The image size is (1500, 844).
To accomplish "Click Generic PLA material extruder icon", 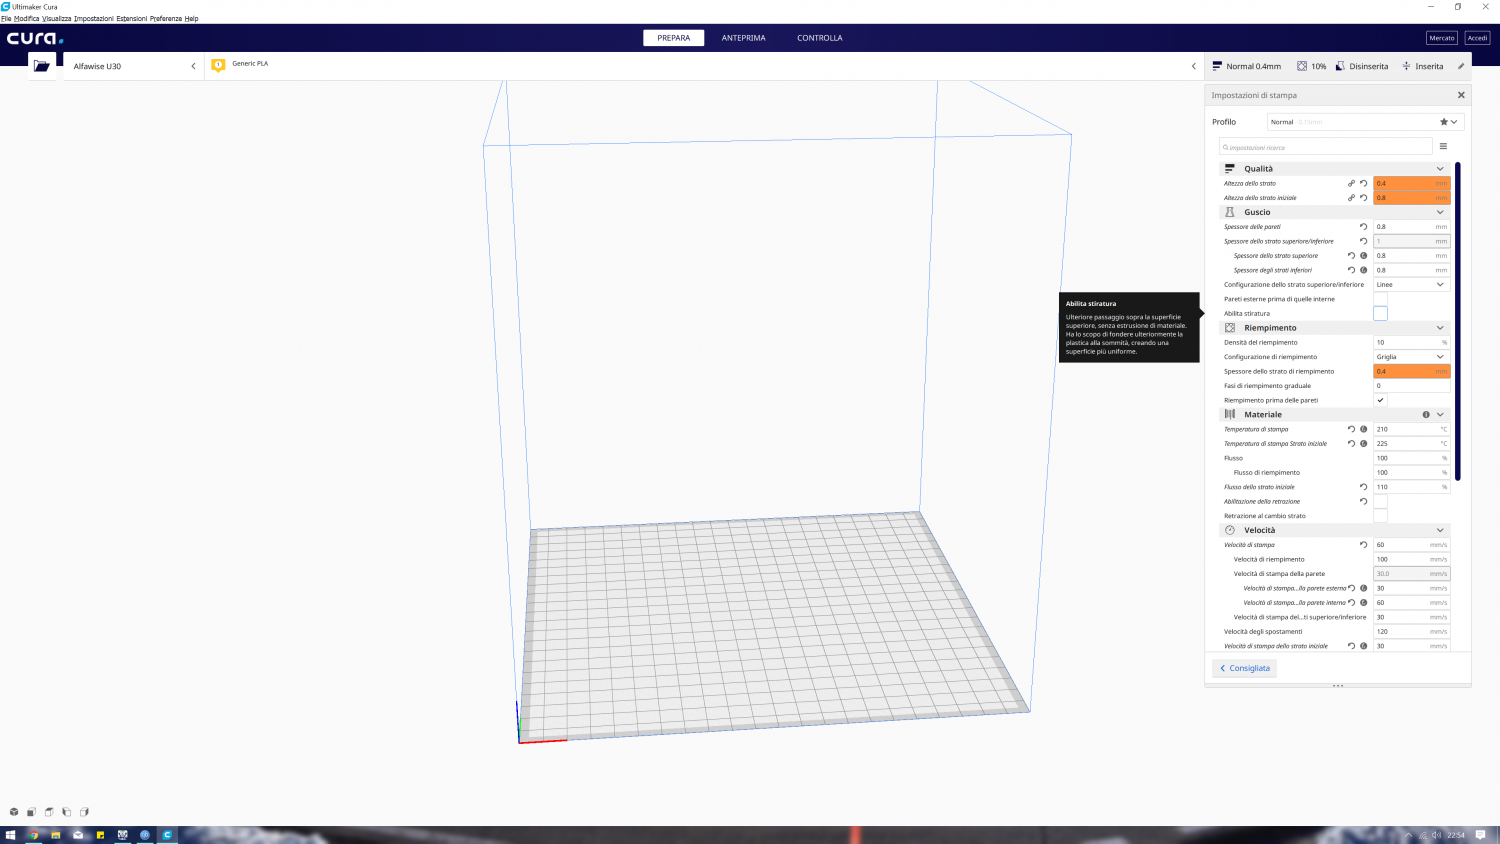I will click(218, 65).
